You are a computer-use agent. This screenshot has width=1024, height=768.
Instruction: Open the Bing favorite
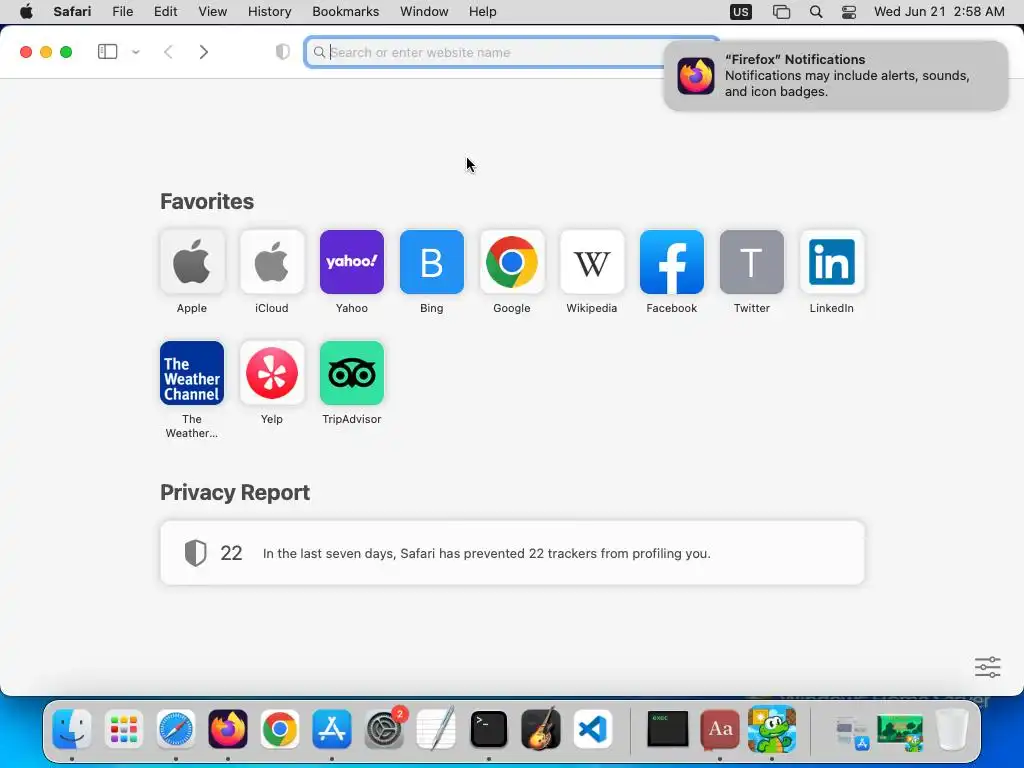pyautogui.click(x=432, y=262)
